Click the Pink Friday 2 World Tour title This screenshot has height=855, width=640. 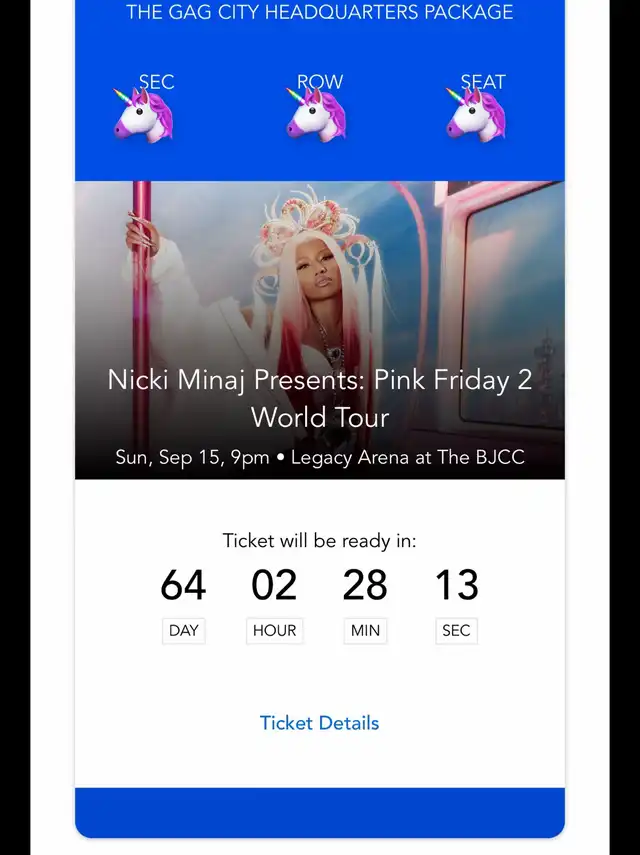click(x=319, y=398)
